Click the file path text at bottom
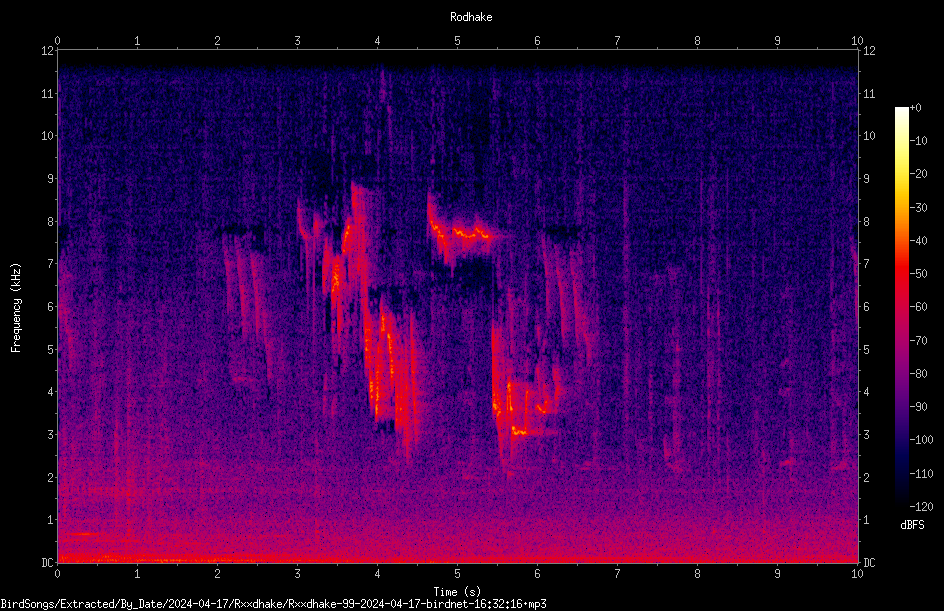Screen dimensions: 944x611 point(273,604)
